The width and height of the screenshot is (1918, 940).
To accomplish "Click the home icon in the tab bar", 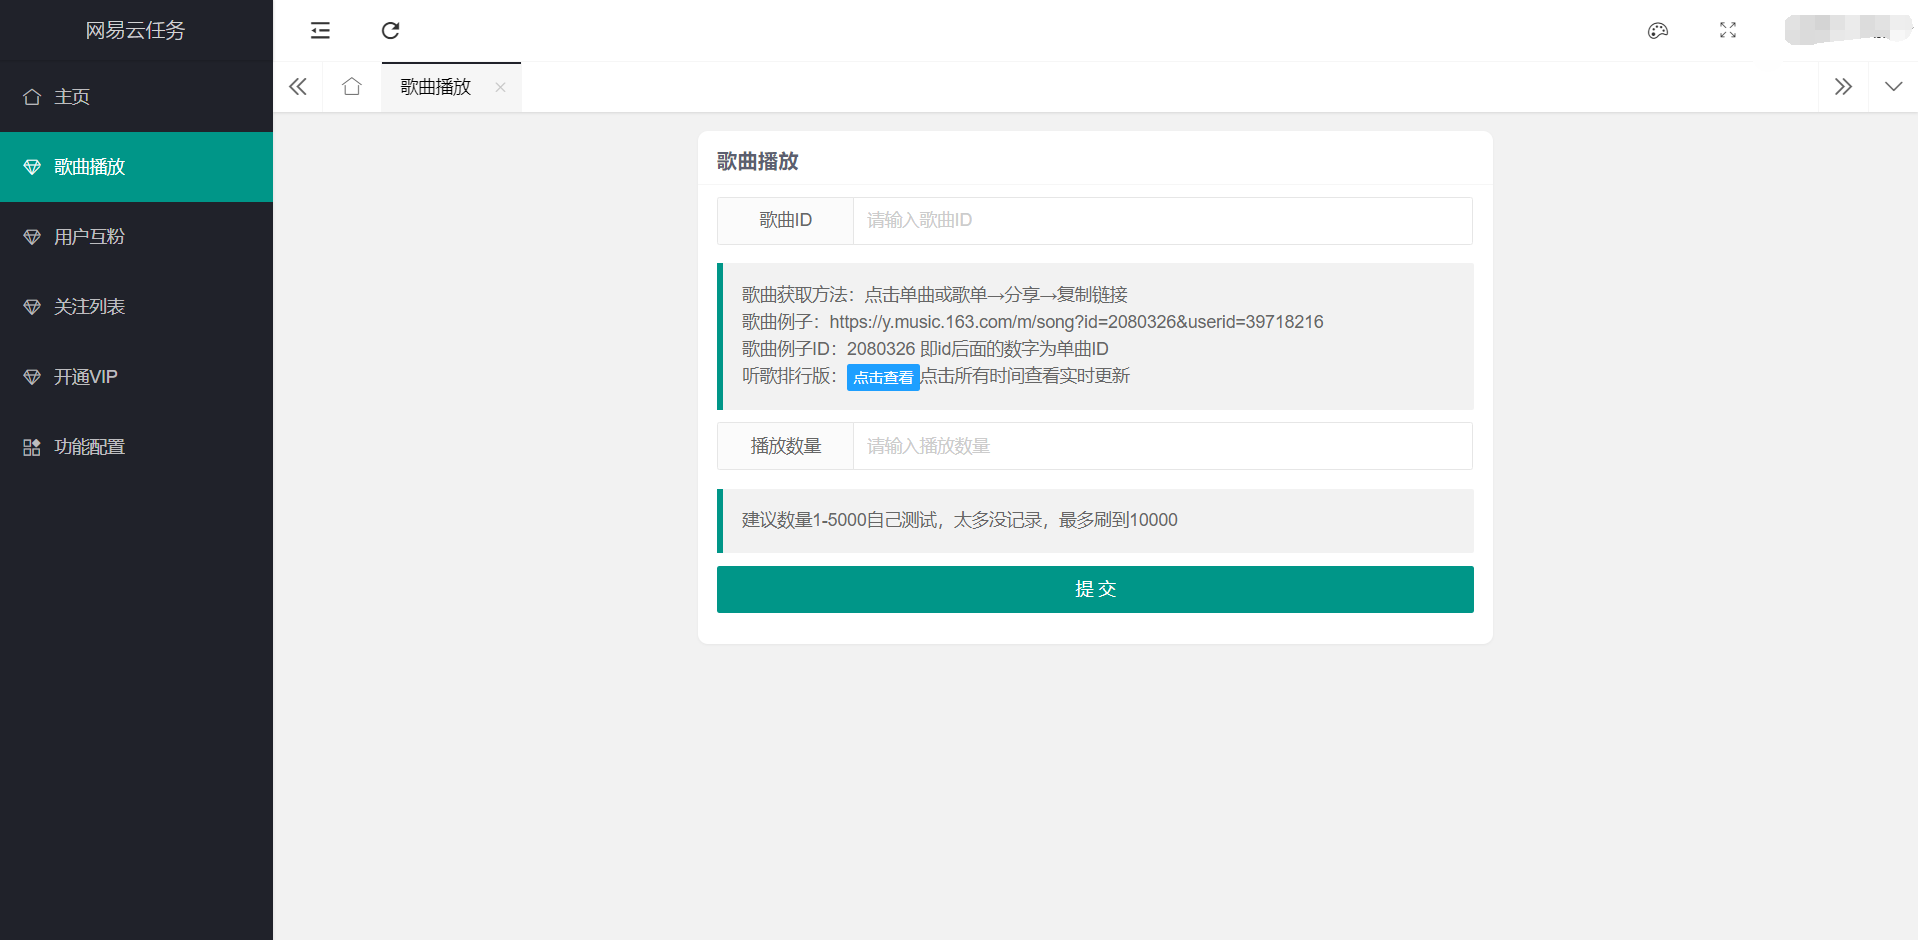I will click(x=351, y=86).
